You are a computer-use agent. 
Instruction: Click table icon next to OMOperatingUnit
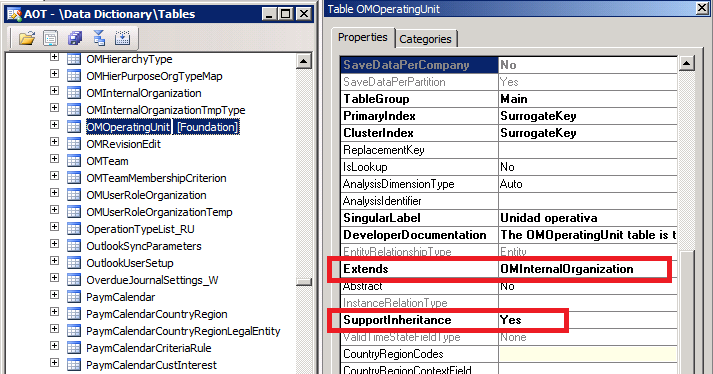(x=74, y=127)
